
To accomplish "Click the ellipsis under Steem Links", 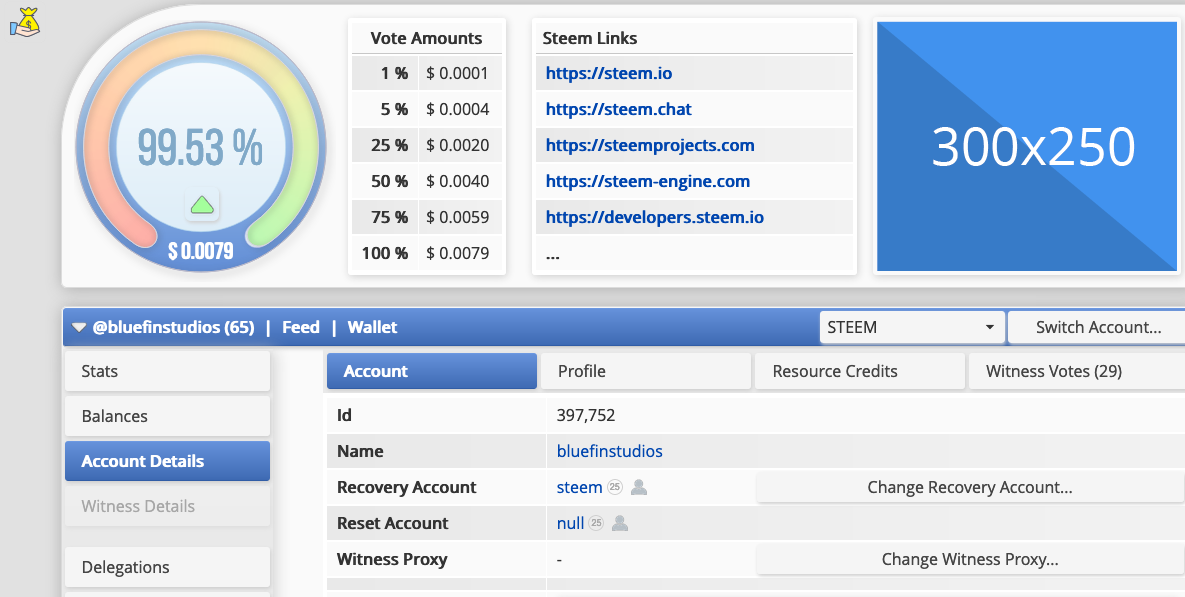I will [552, 255].
